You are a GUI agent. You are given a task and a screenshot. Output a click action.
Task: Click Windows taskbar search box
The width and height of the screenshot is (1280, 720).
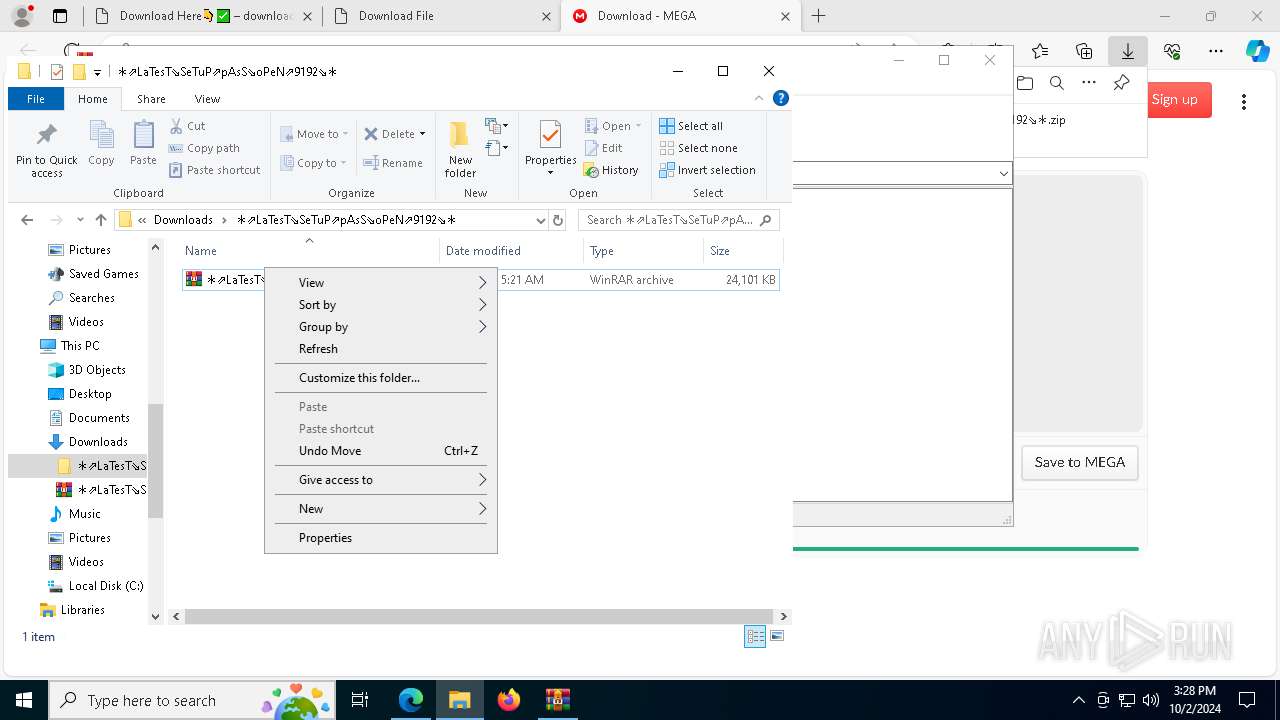click(x=192, y=700)
